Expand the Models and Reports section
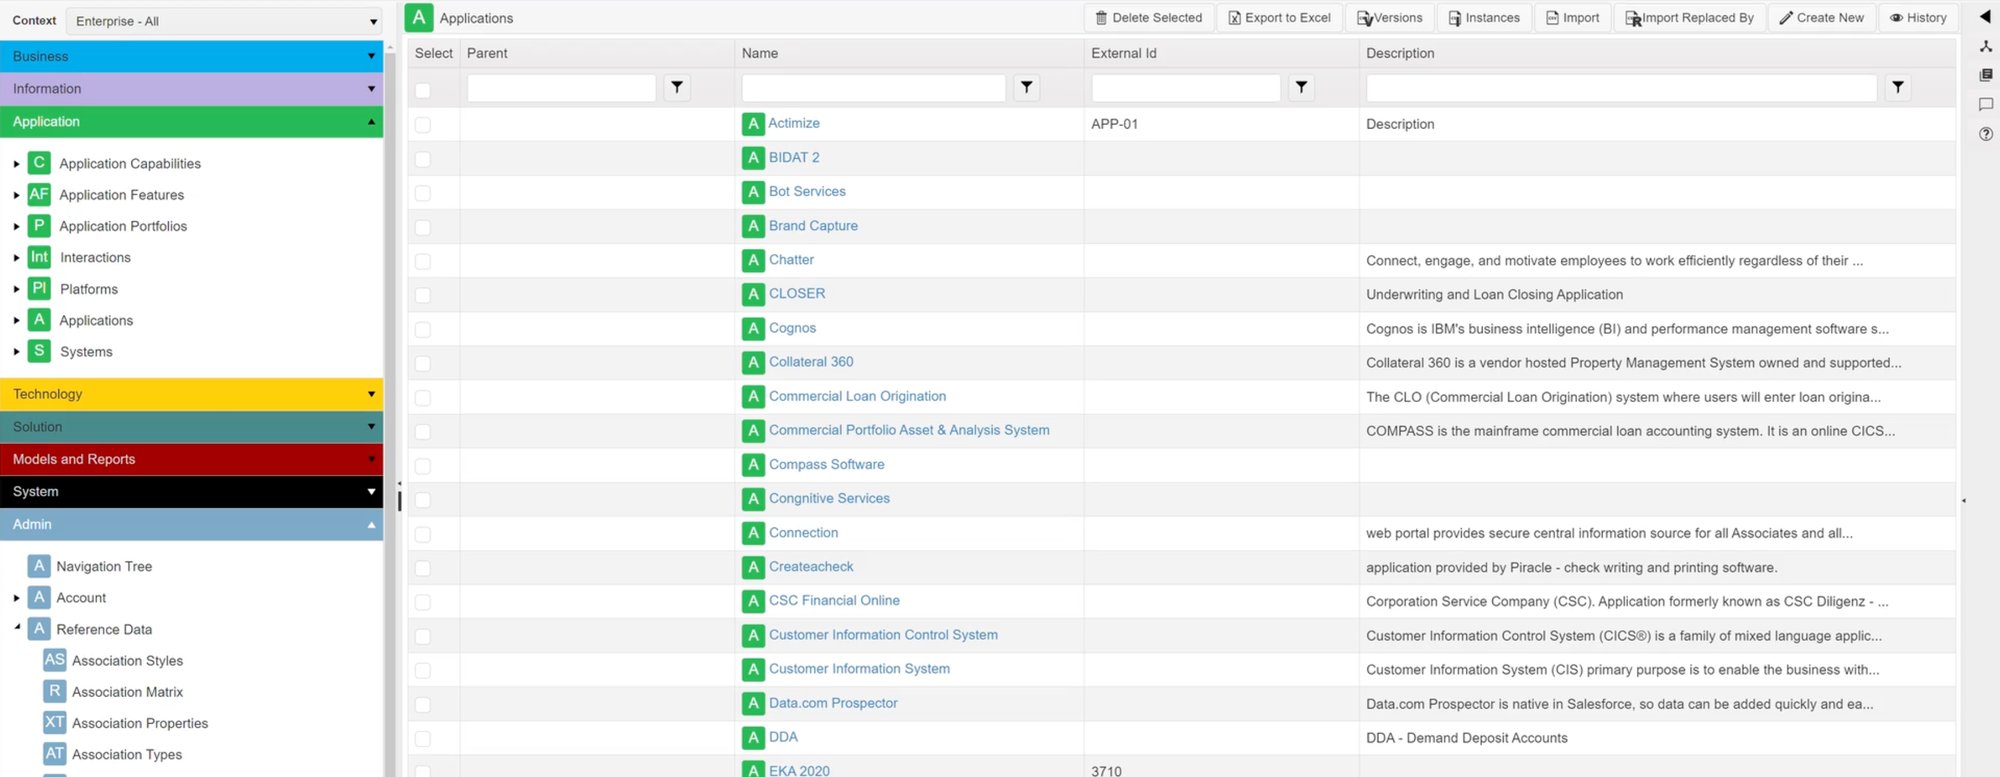The width and height of the screenshot is (2000, 777). (x=191, y=459)
